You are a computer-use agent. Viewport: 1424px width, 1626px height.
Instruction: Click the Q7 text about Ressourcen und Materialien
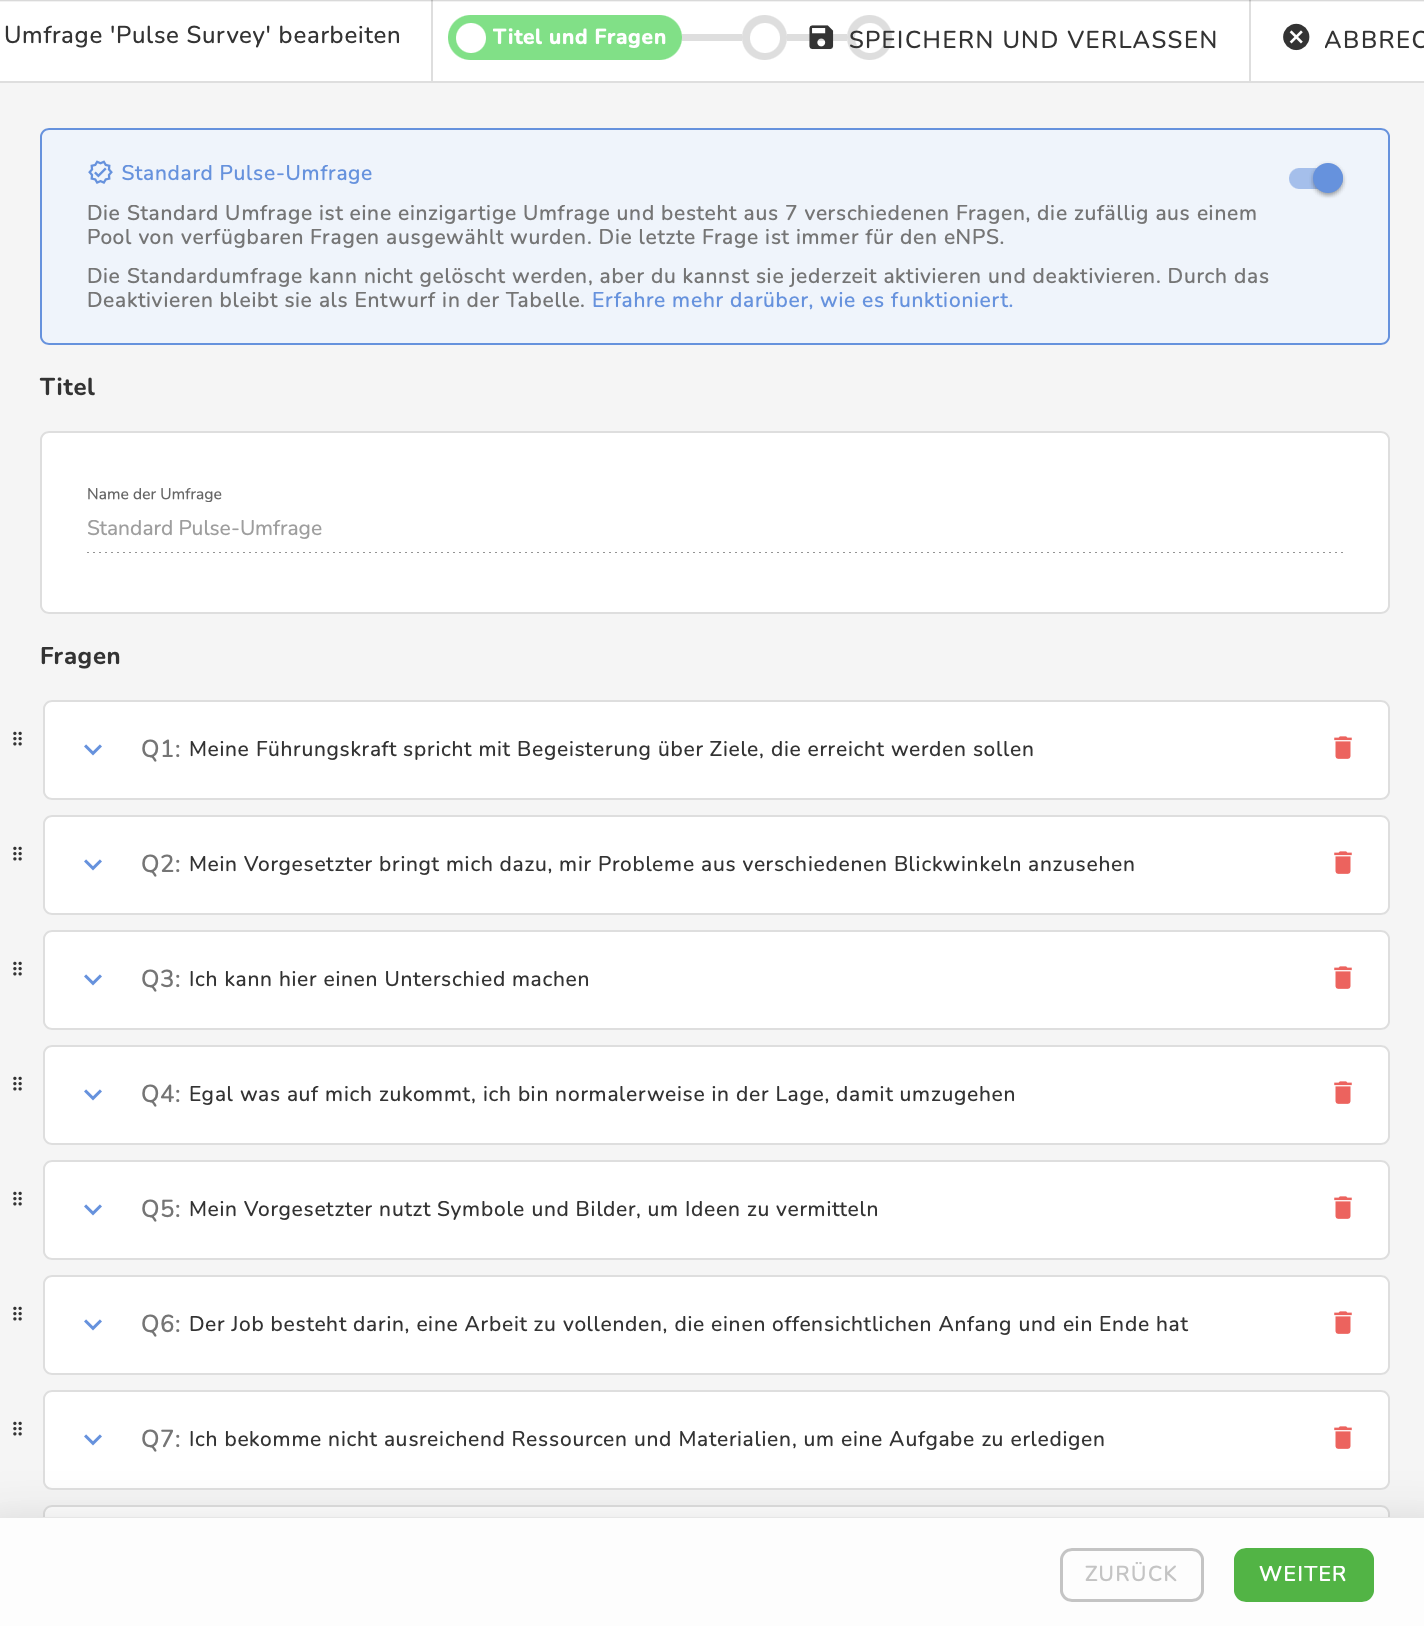(647, 1439)
